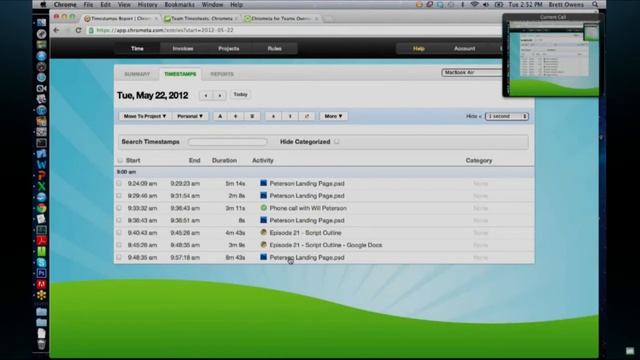Open the Reports tab
Screen dimensions: 640x360
point(222,74)
